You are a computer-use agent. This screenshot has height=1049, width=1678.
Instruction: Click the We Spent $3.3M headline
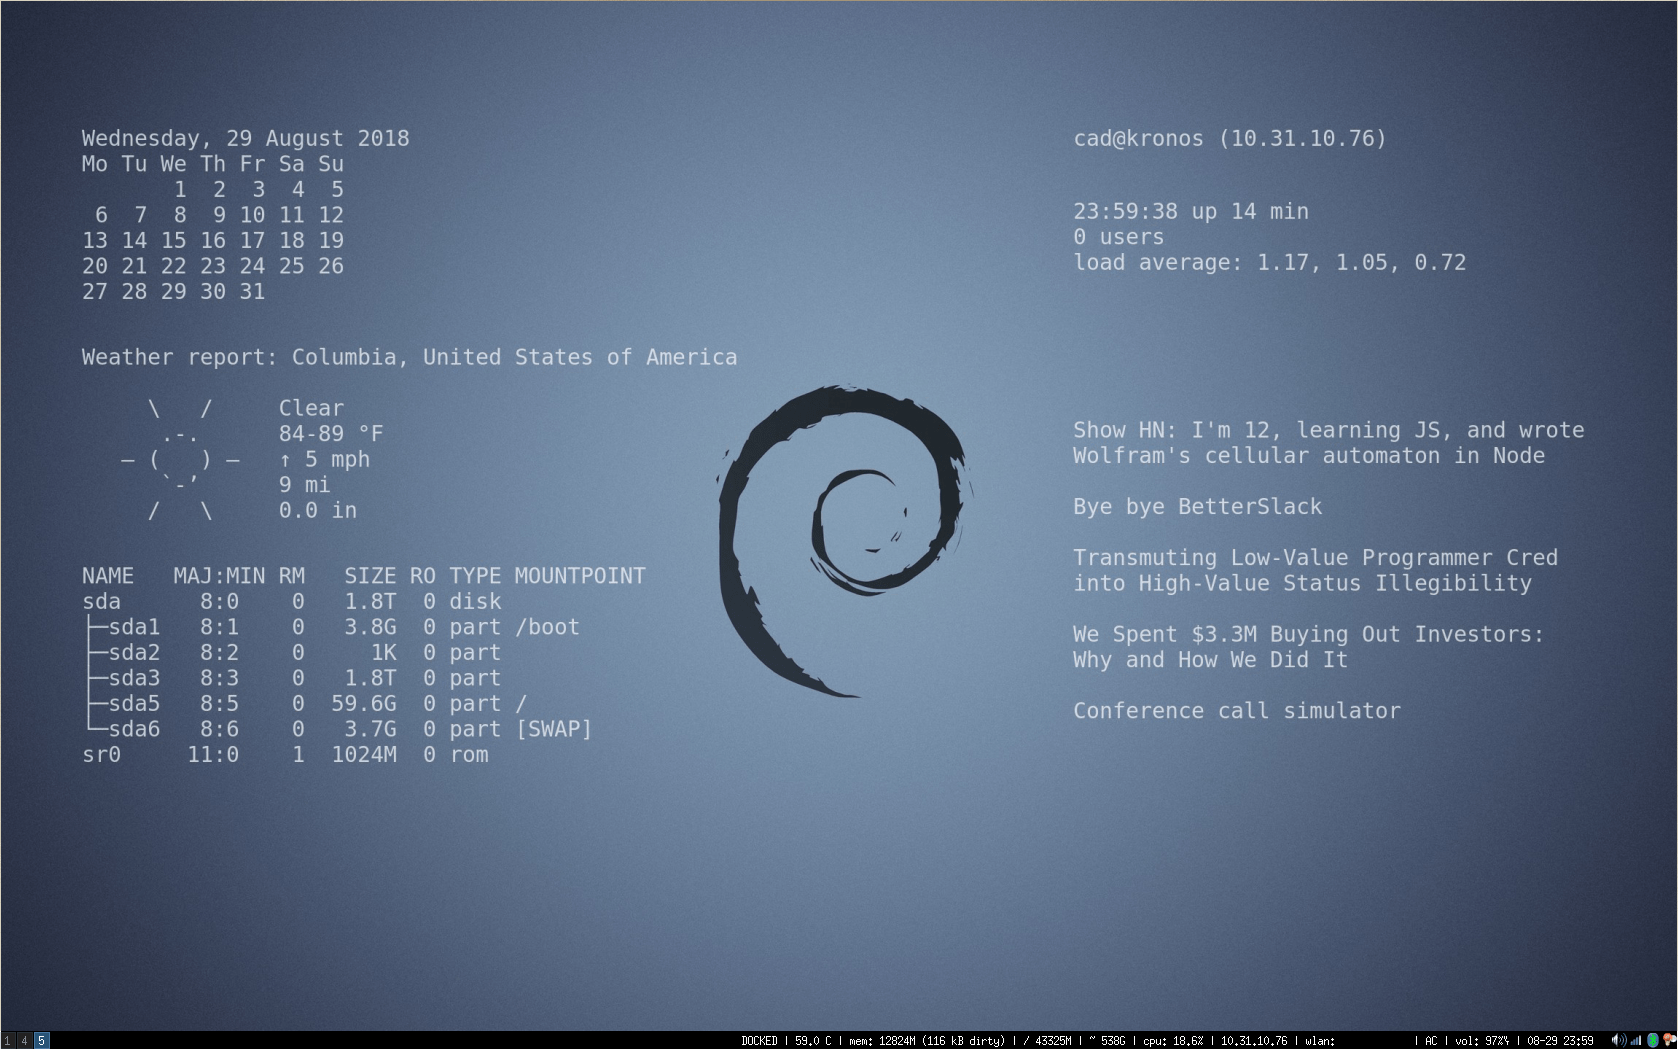click(1309, 647)
